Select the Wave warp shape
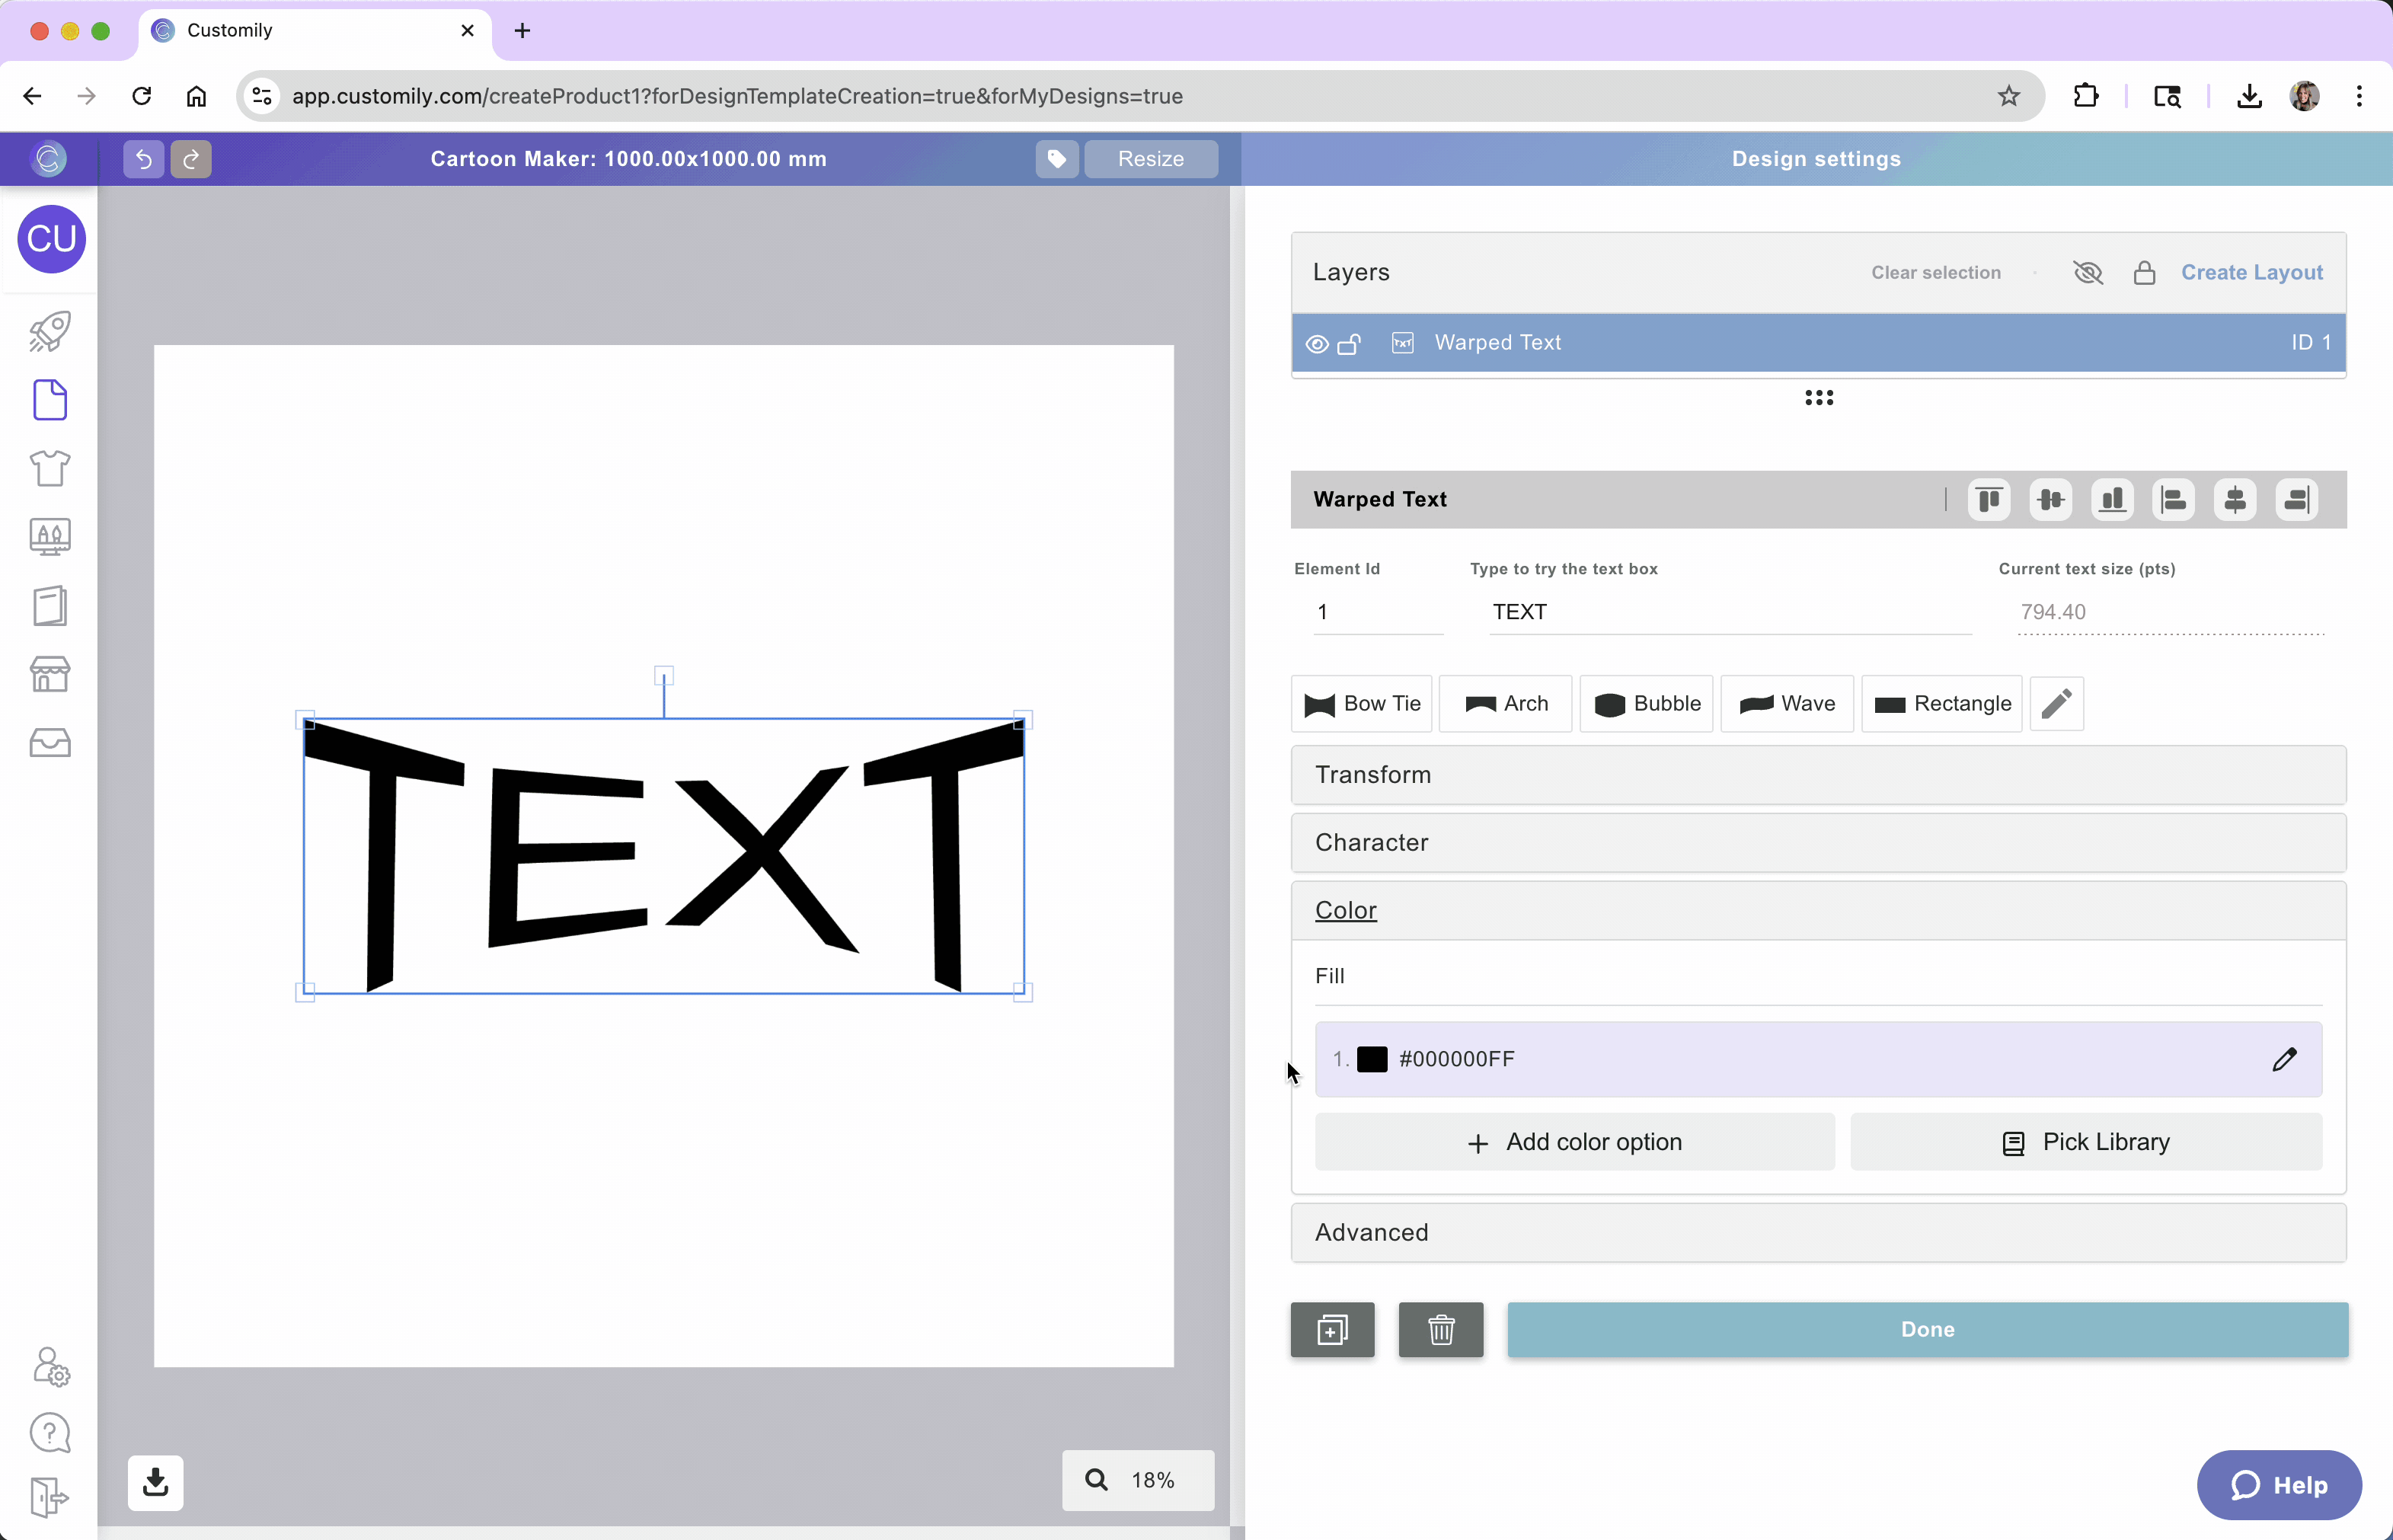Viewport: 2393px width, 1540px height. tap(1786, 703)
